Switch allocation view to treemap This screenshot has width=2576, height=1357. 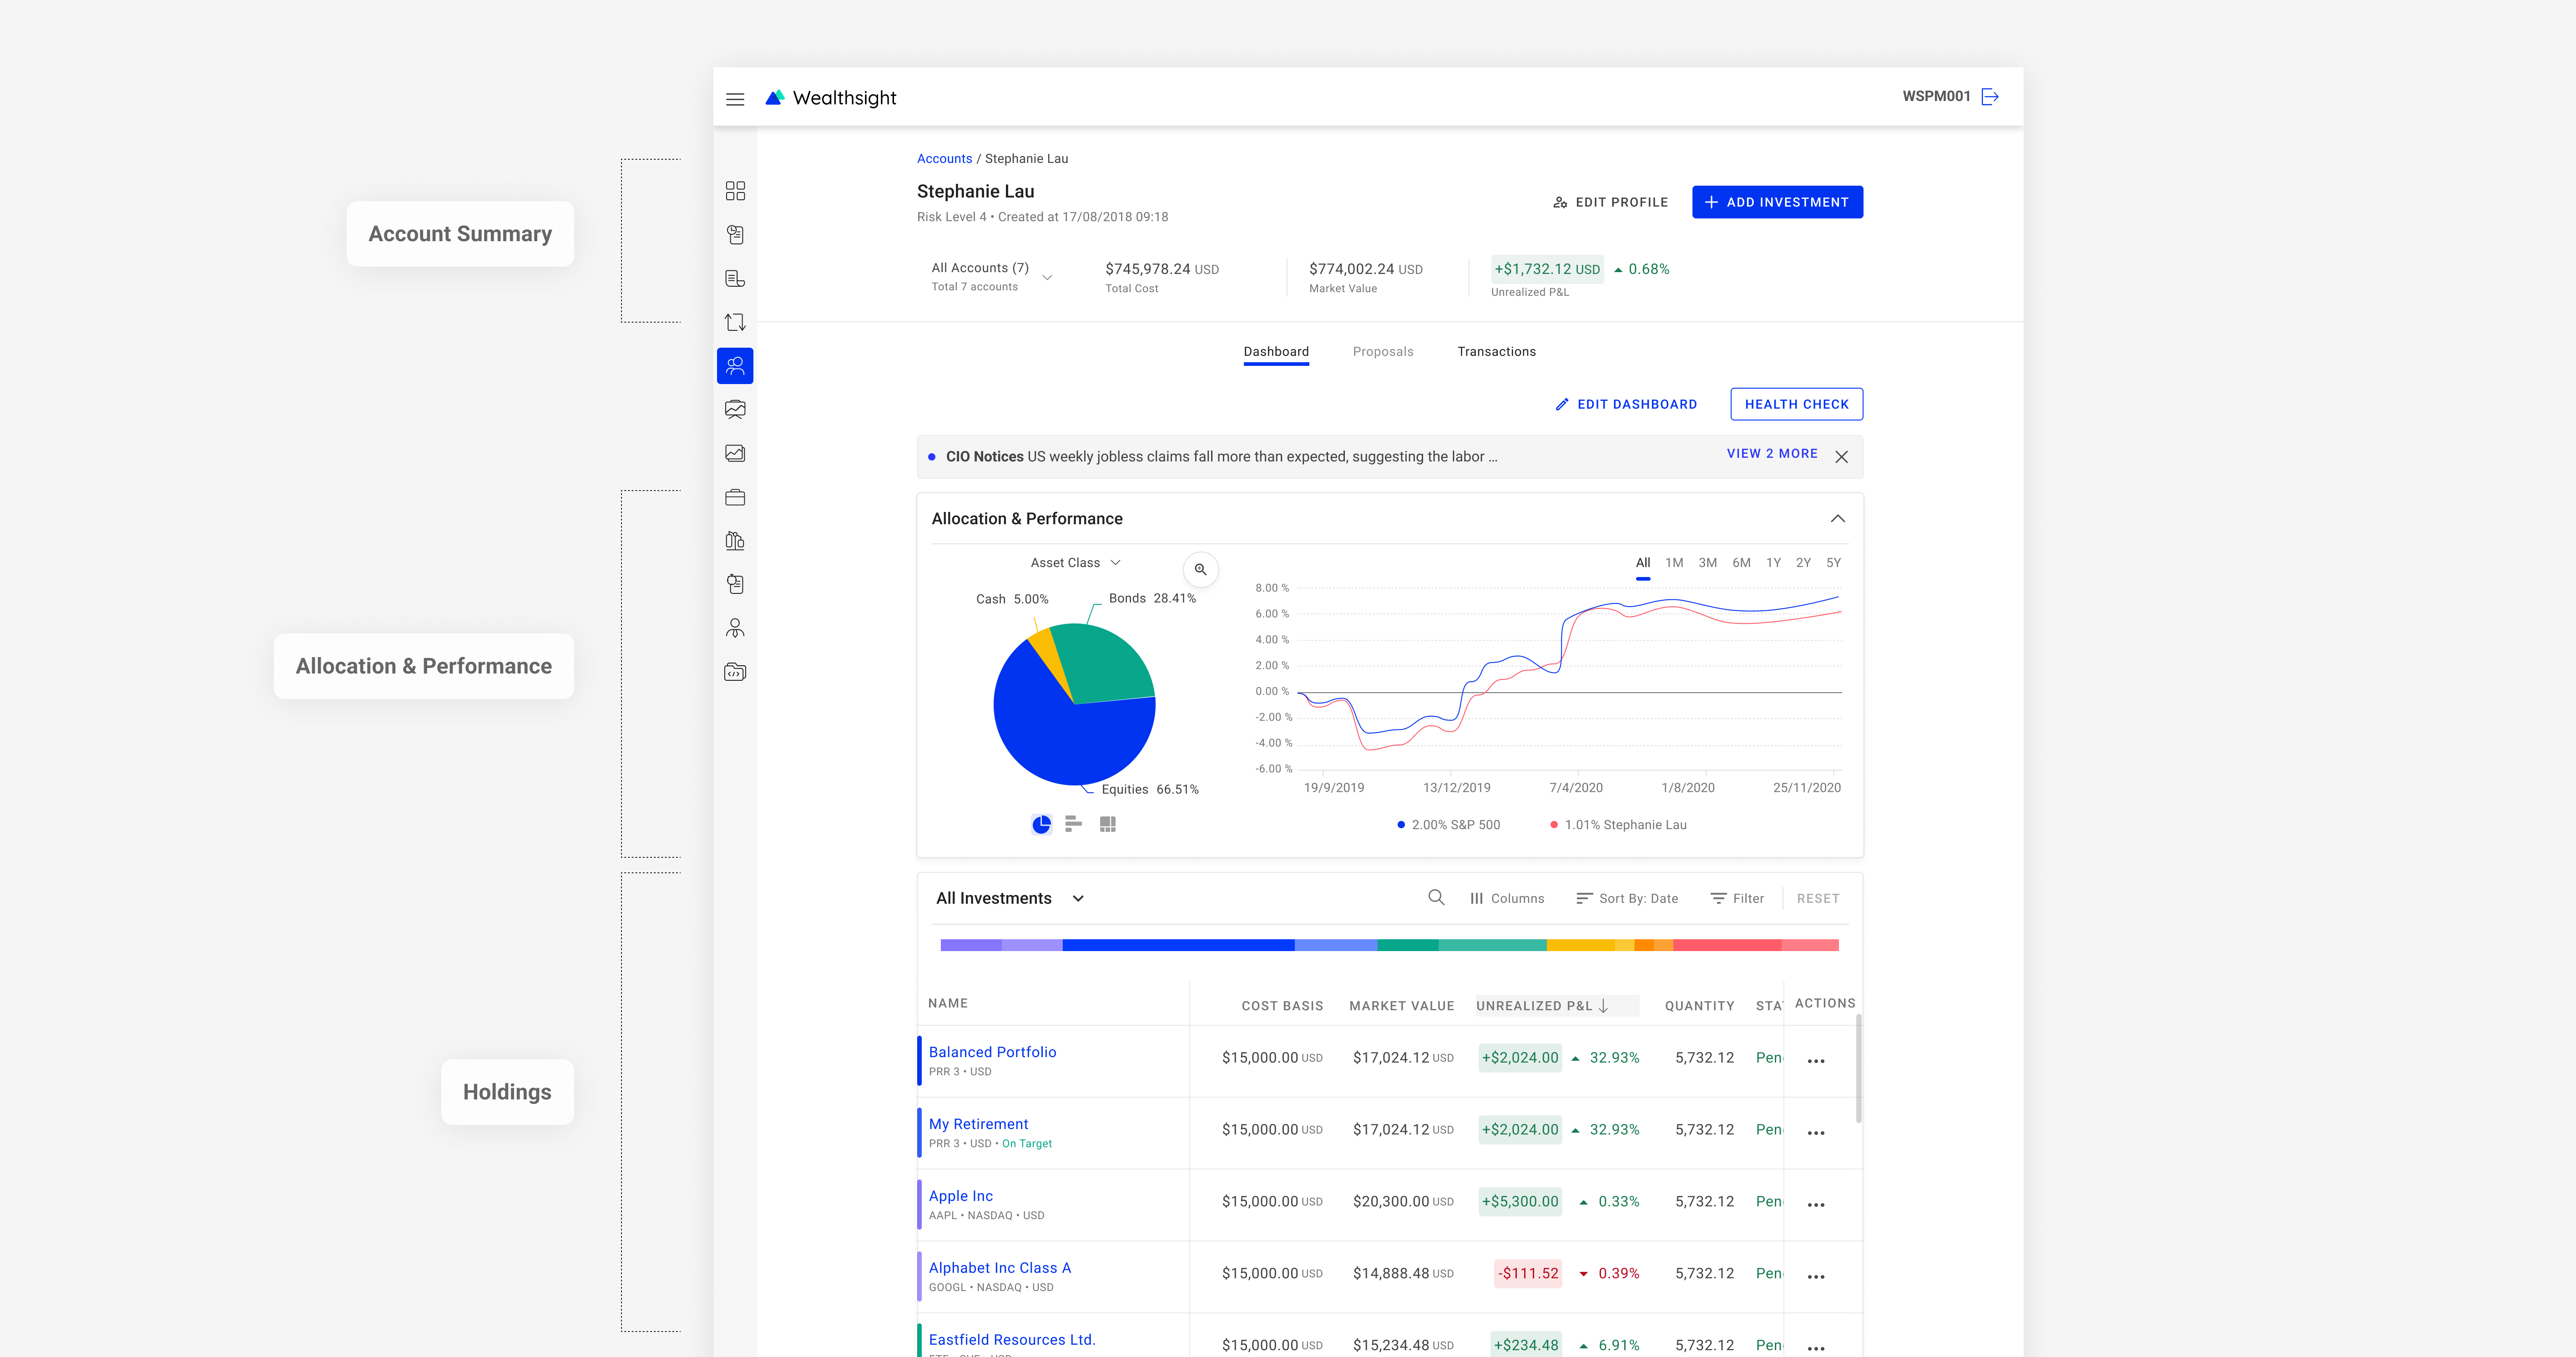point(1107,824)
